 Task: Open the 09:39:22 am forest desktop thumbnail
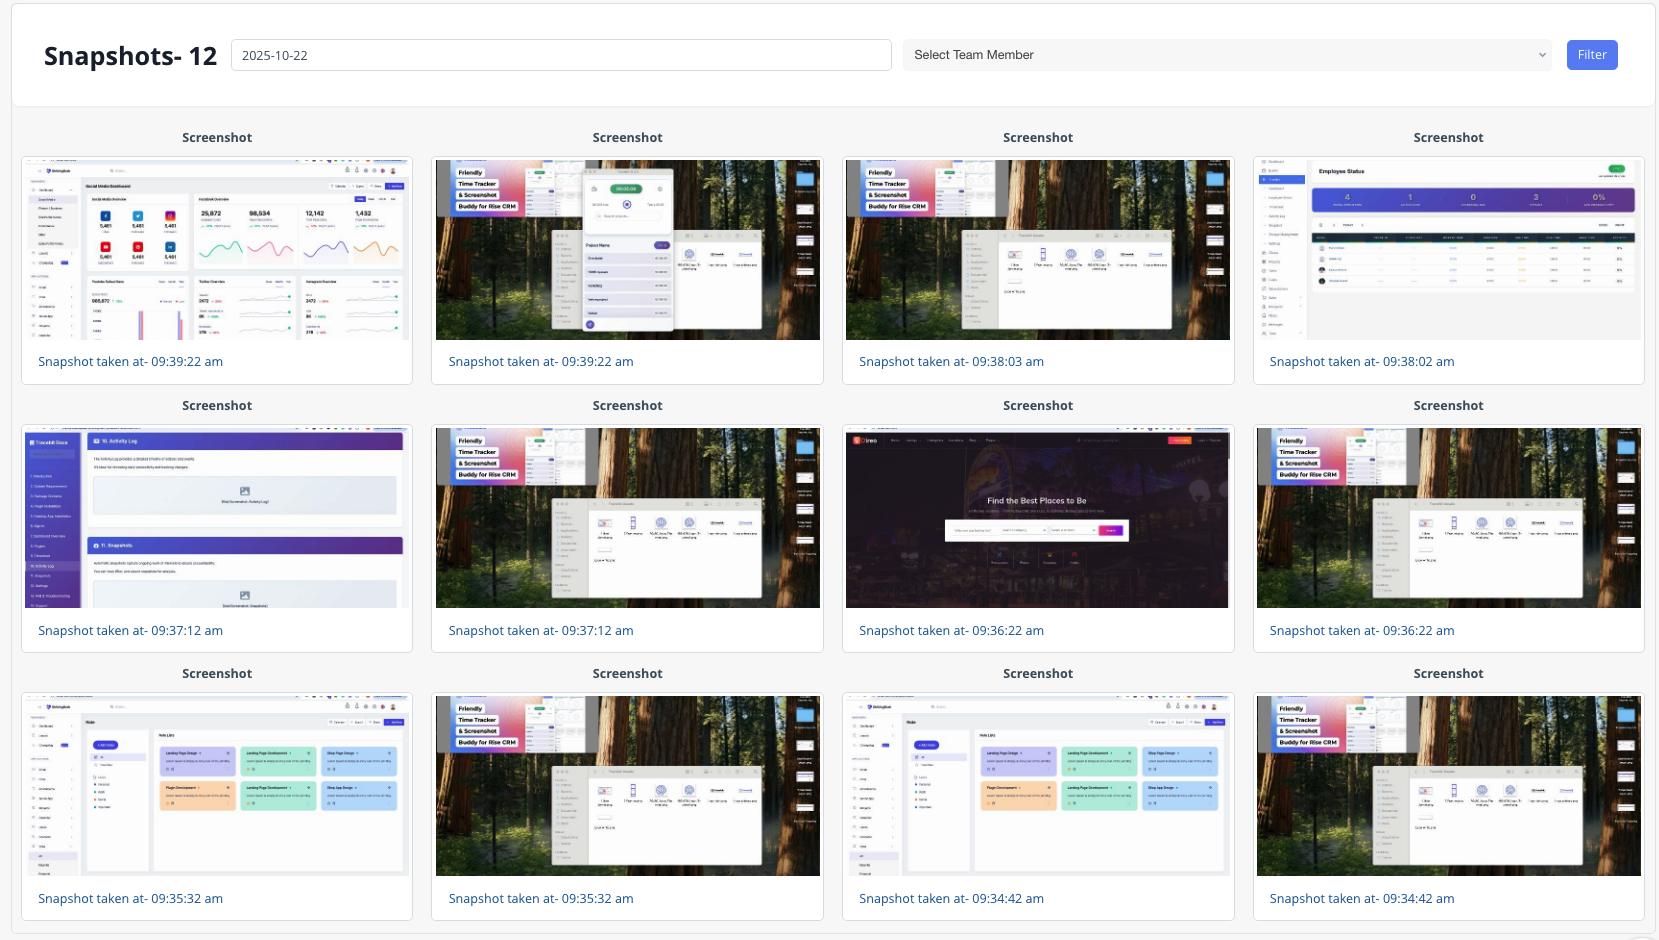[x=627, y=249]
